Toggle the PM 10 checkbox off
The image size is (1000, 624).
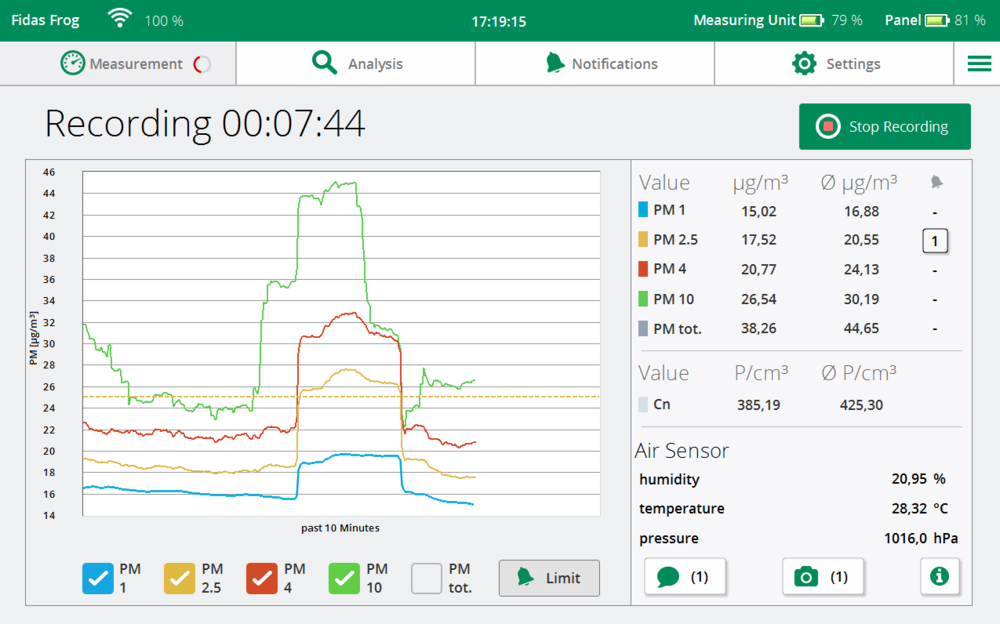tap(344, 578)
